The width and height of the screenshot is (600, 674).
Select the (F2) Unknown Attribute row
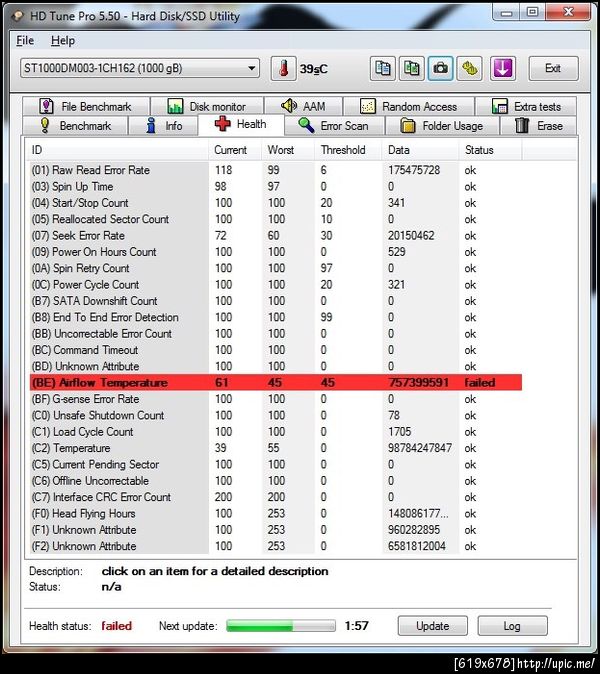click(x=276, y=546)
